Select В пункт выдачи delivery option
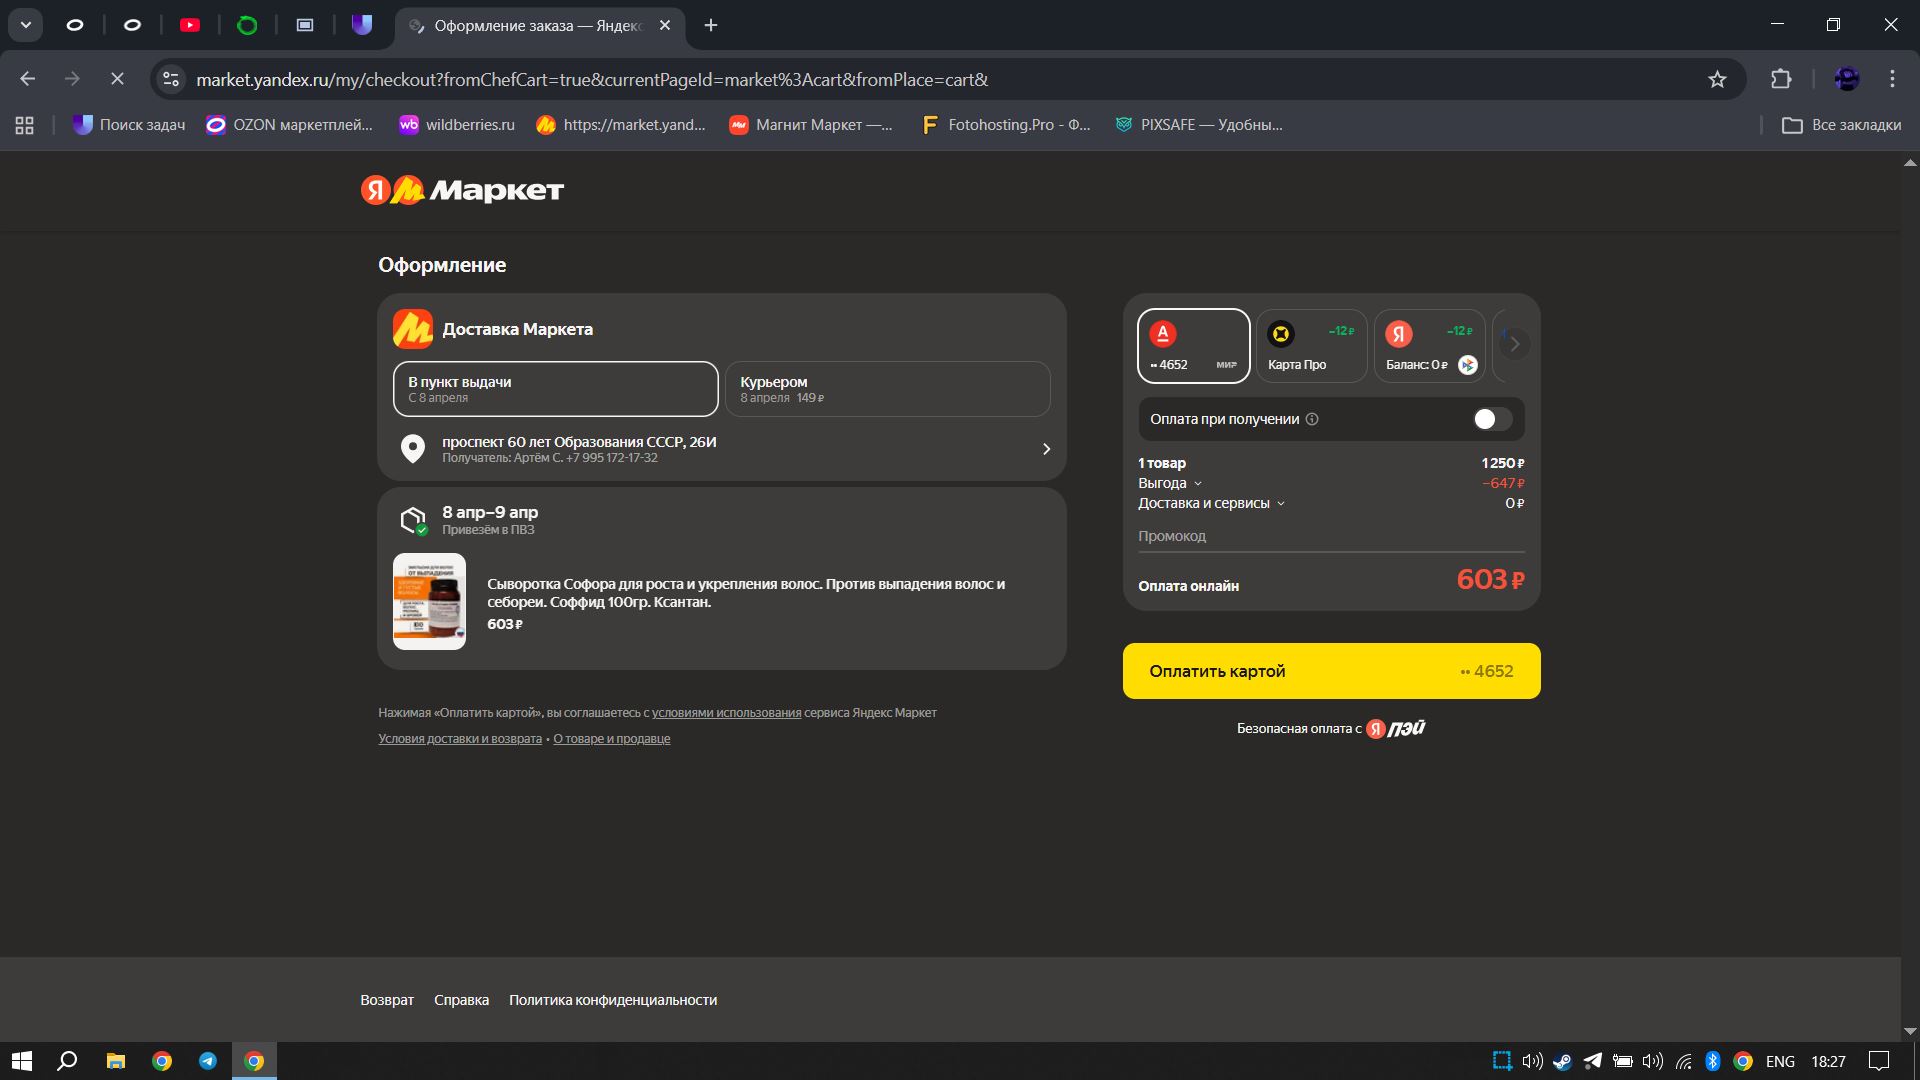This screenshot has height=1080, width=1920. pyautogui.click(x=555, y=389)
